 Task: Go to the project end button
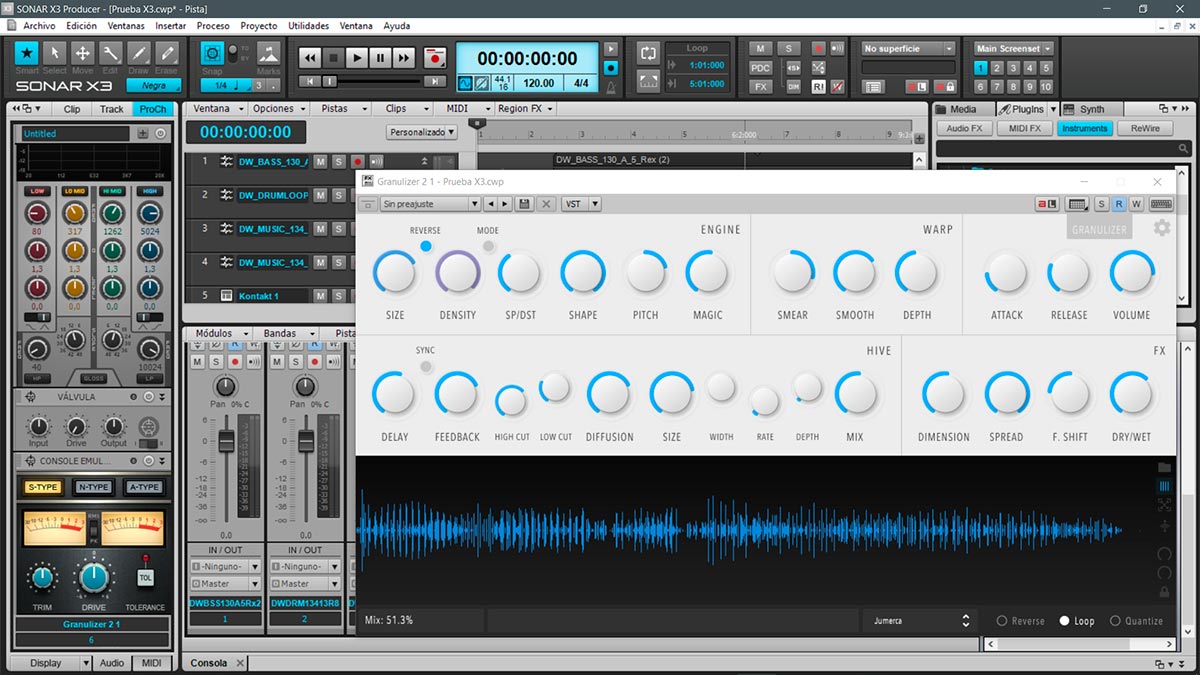point(434,81)
